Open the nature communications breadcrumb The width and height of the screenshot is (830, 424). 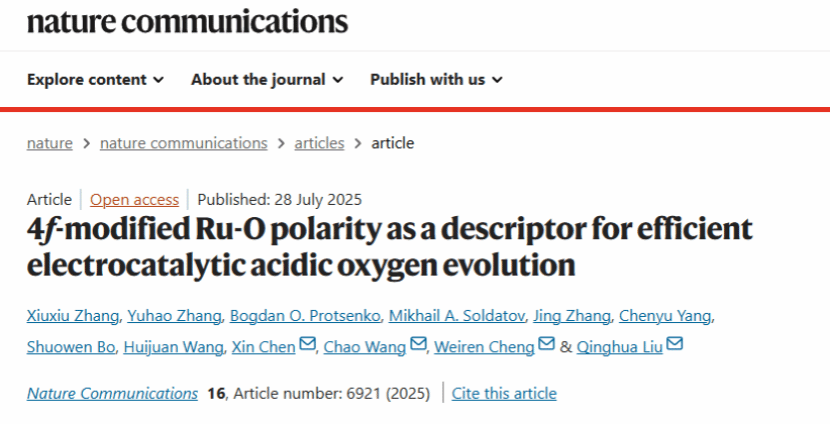click(x=184, y=143)
